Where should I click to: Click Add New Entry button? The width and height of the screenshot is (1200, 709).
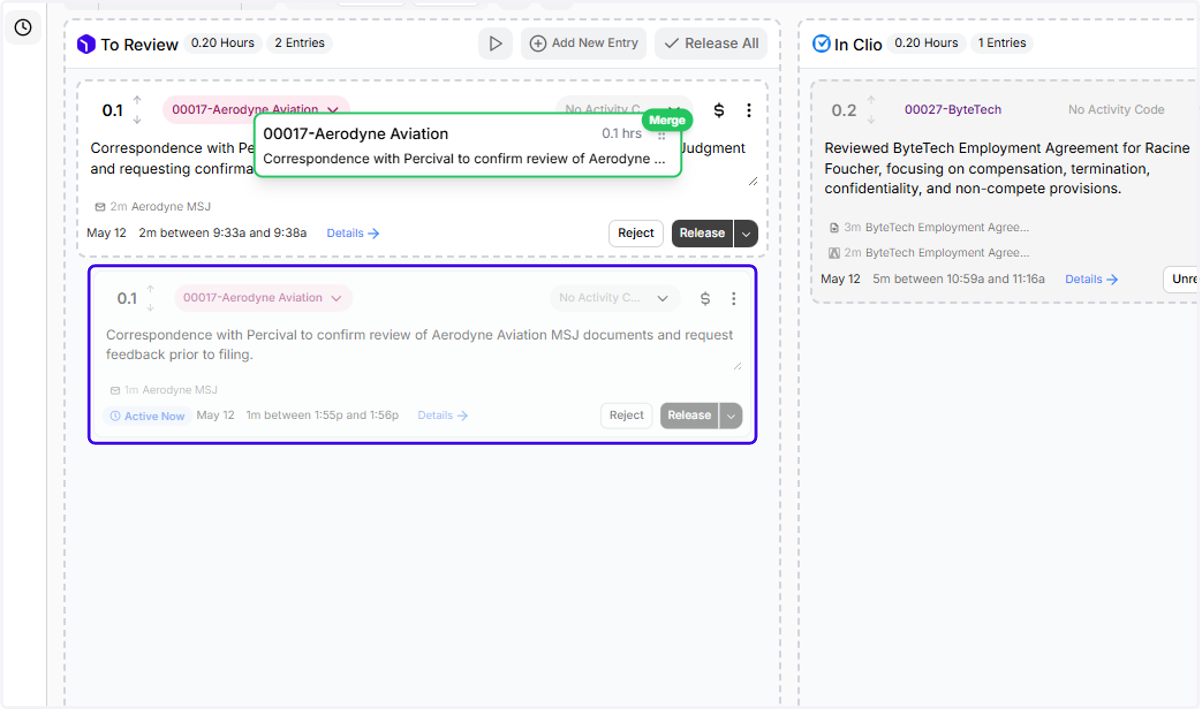pos(584,44)
